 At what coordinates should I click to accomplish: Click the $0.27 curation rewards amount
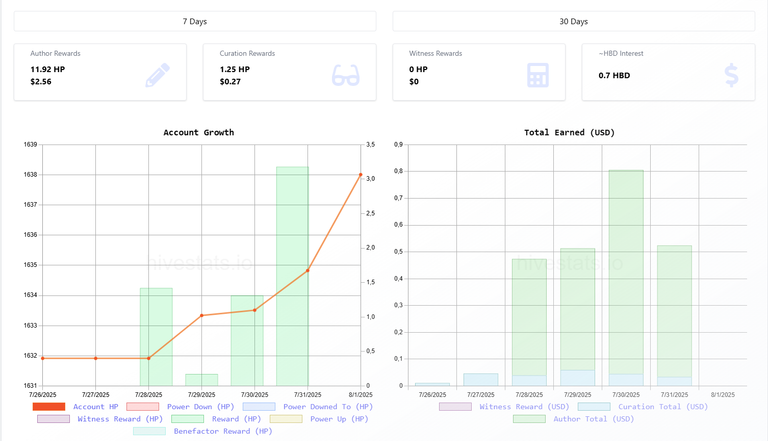click(230, 82)
